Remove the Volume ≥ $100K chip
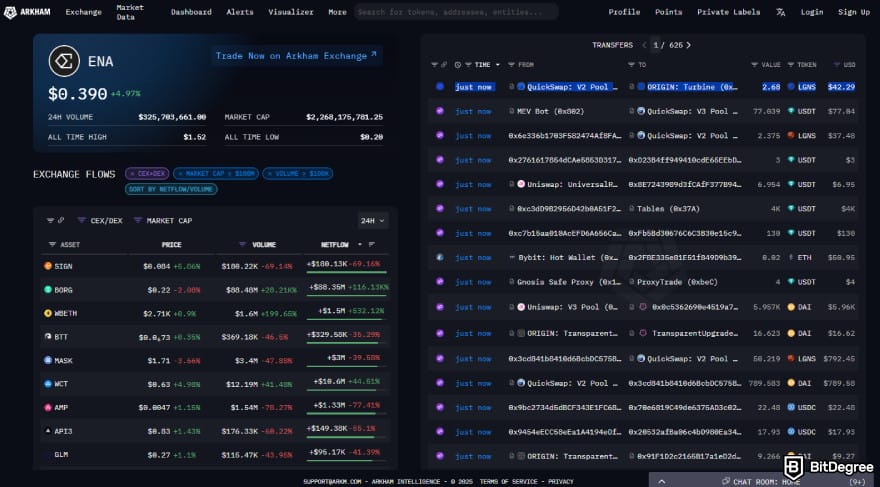The width and height of the screenshot is (880, 487). point(297,174)
